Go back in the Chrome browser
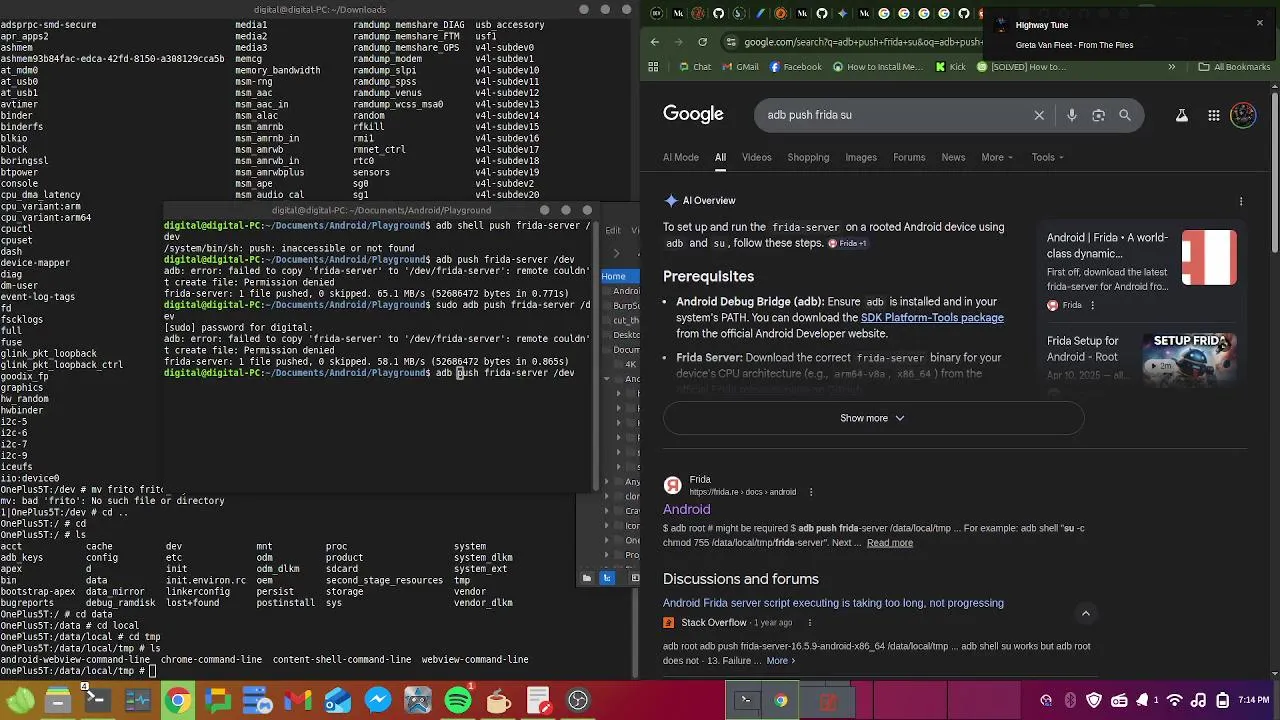The height and width of the screenshot is (720, 1280). tap(655, 42)
